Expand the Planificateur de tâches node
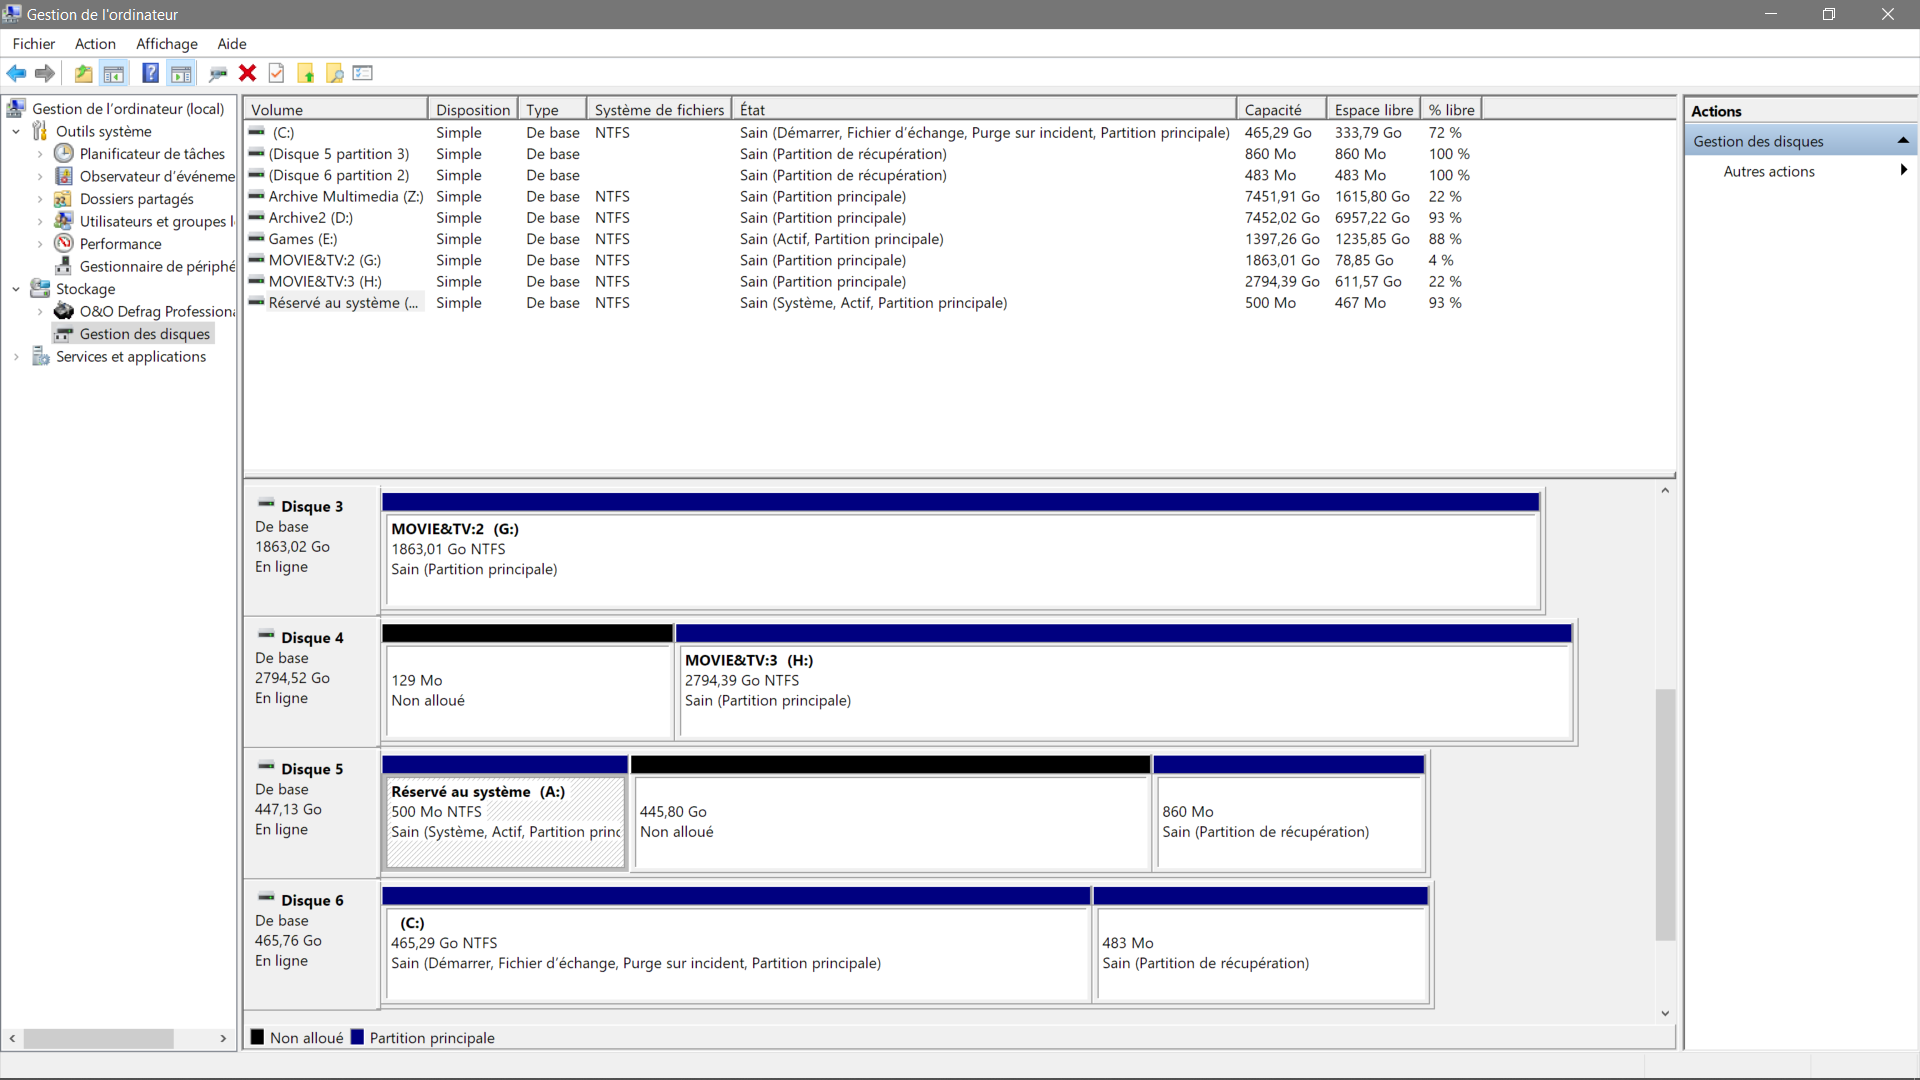The height and width of the screenshot is (1080, 1920). point(40,154)
